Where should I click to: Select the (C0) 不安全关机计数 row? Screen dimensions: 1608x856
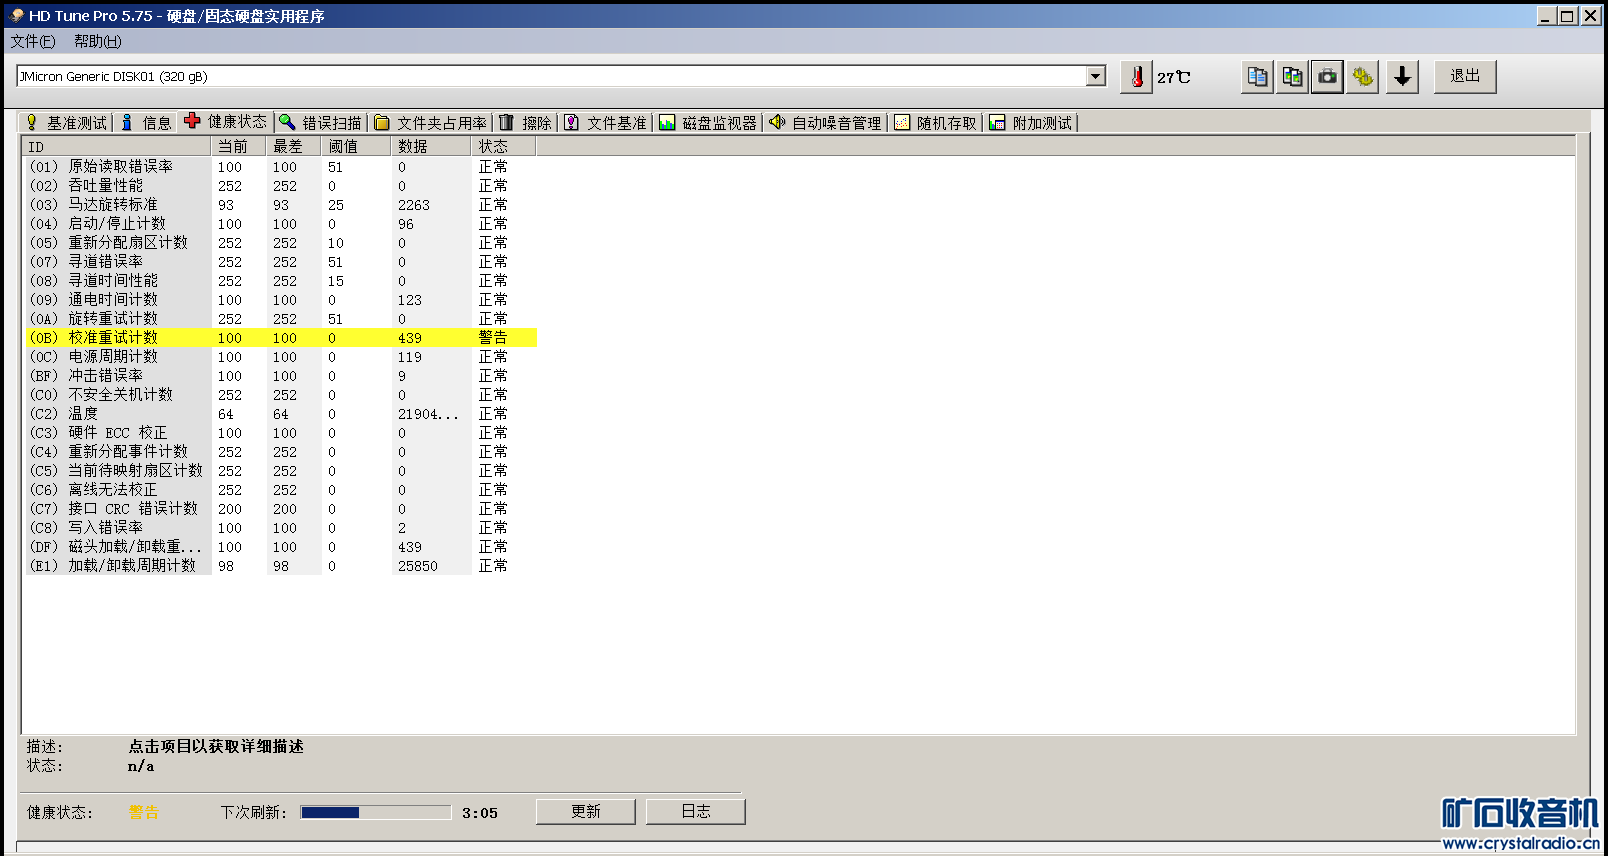(x=281, y=395)
